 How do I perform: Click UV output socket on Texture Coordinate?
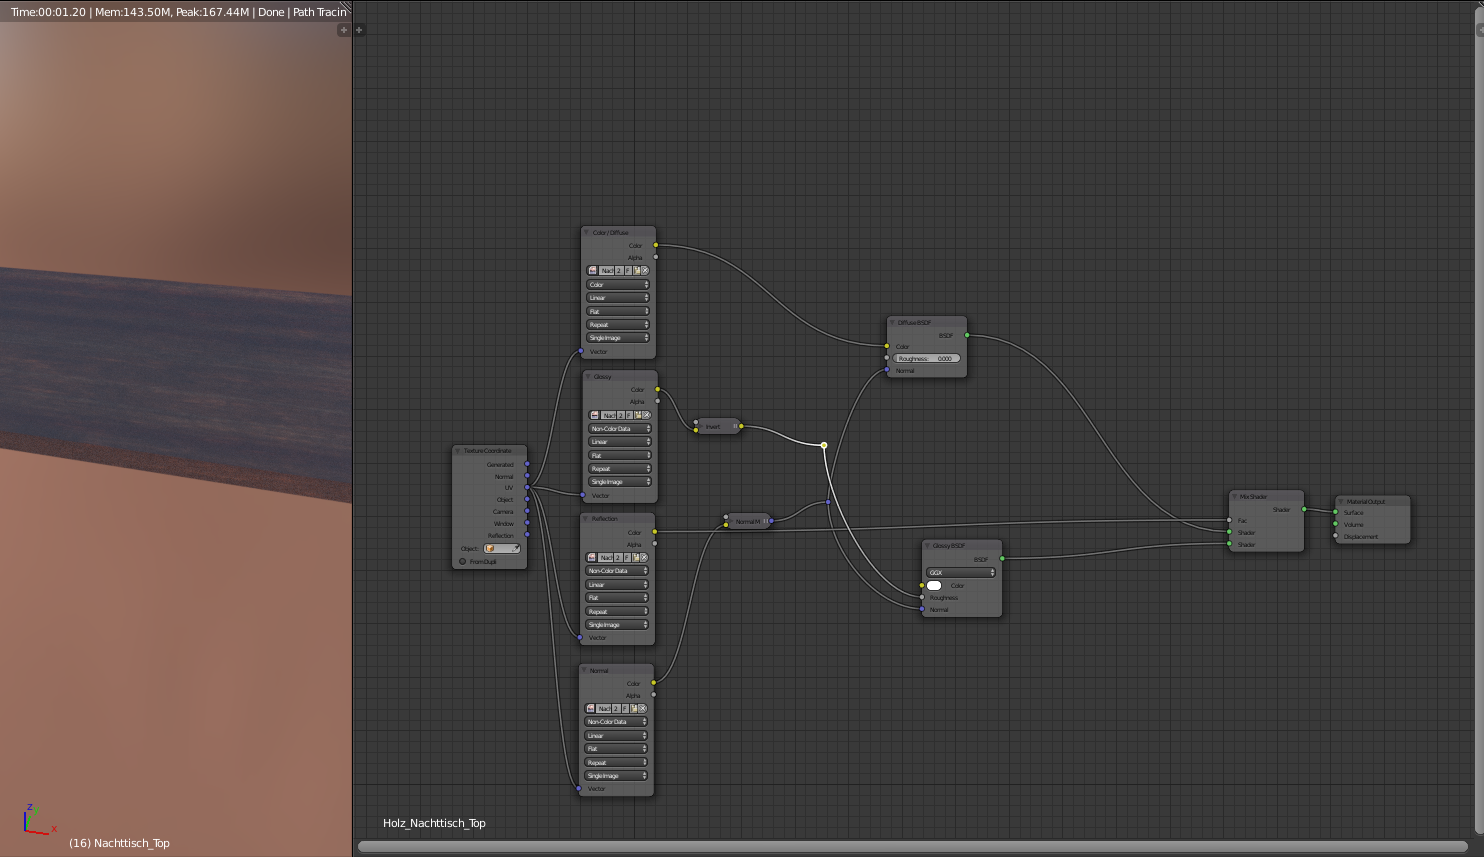[x=528, y=488]
